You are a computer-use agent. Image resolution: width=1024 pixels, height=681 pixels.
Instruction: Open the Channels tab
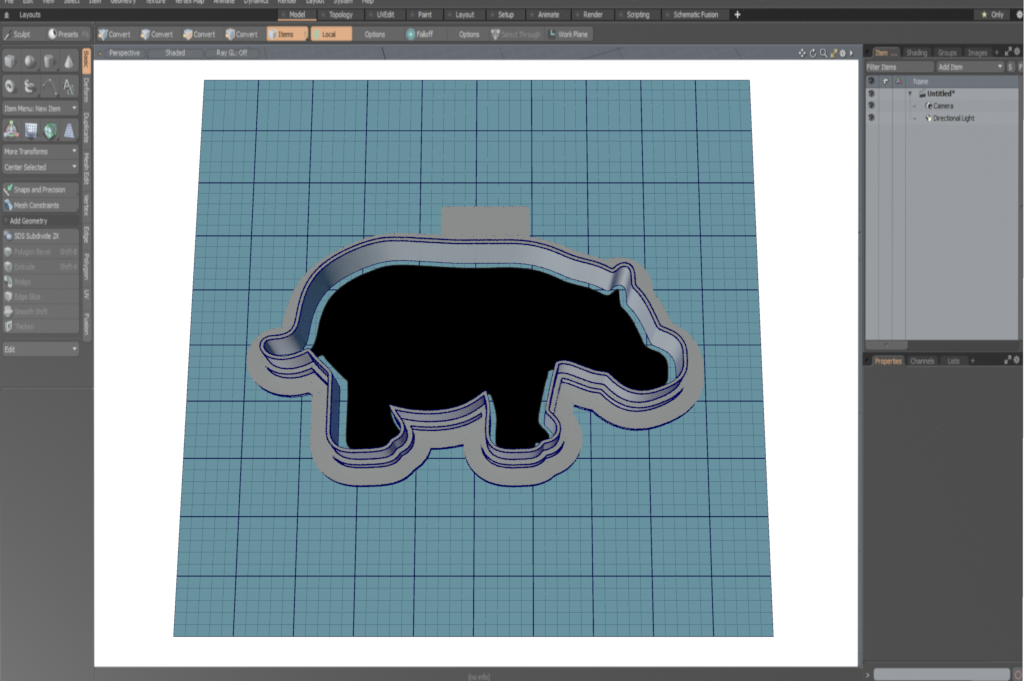pos(922,360)
